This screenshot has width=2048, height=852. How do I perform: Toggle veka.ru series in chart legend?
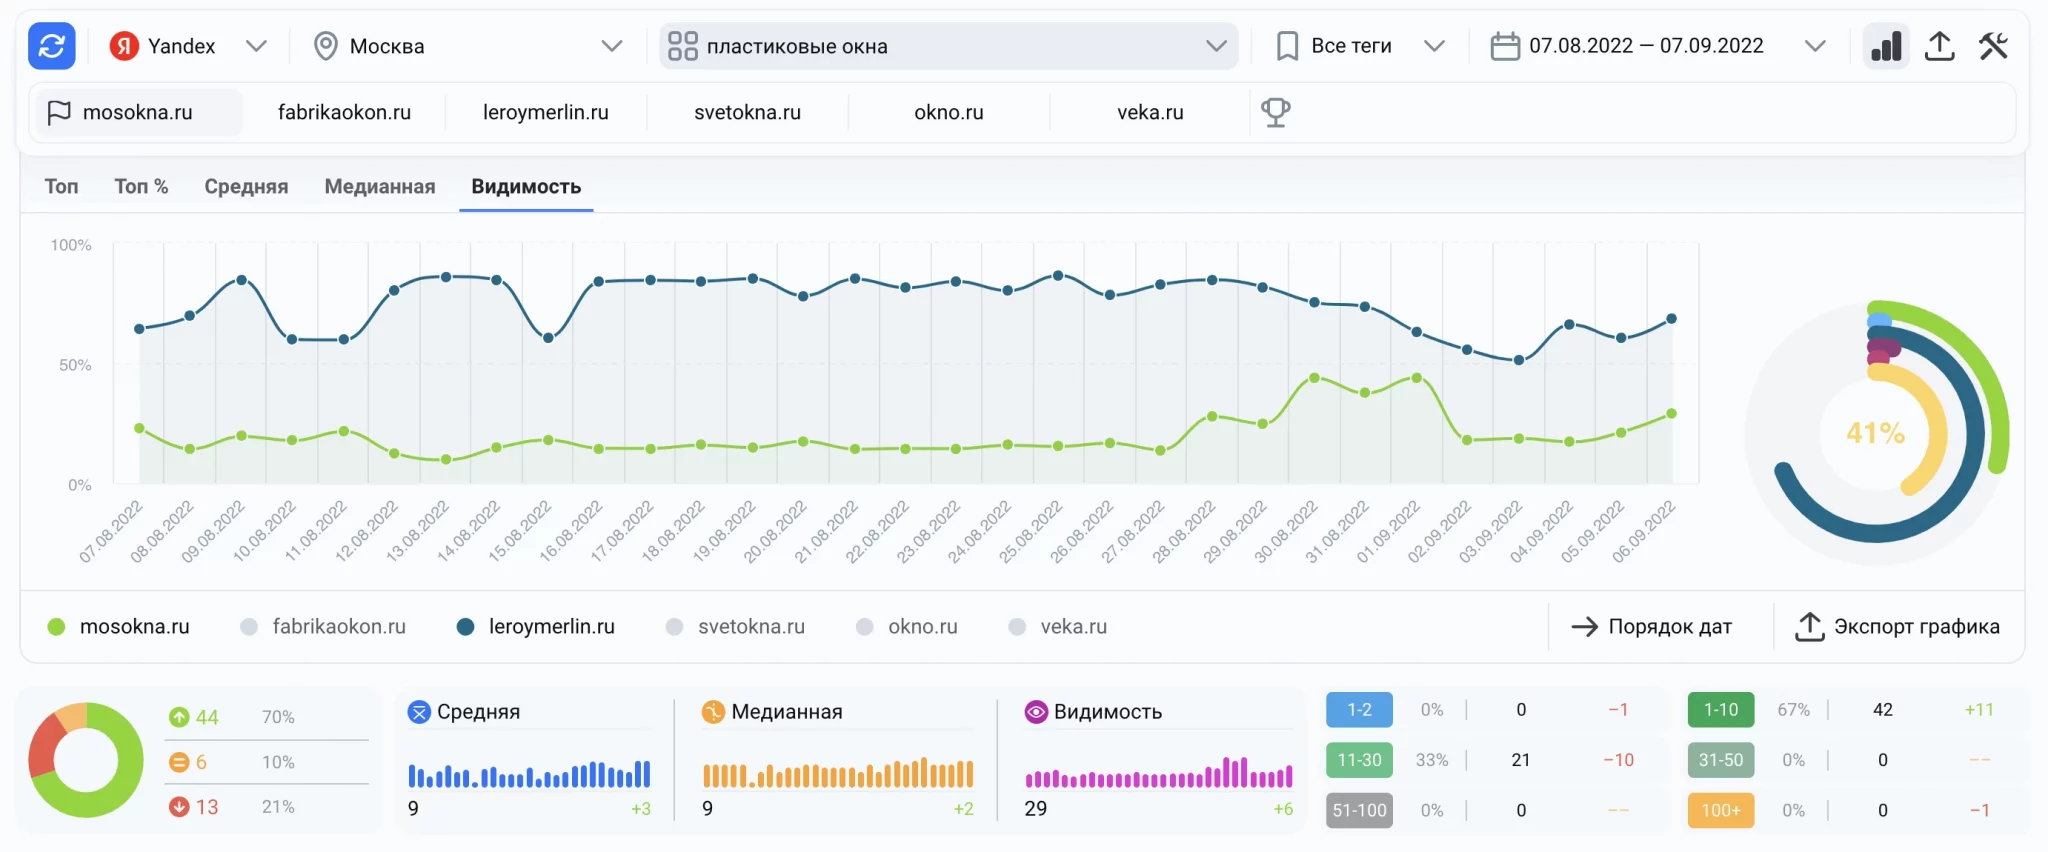(x=1058, y=627)
